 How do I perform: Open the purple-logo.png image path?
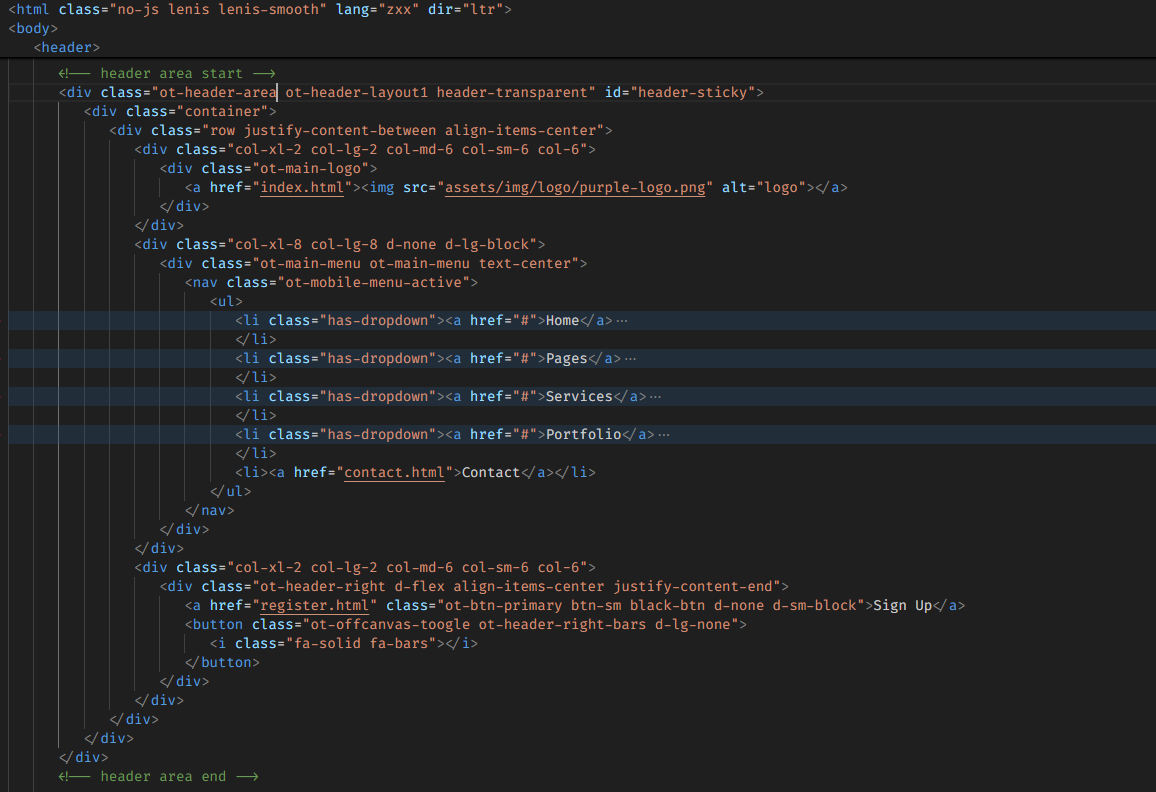pyautogui.click(x=578, y=188)
